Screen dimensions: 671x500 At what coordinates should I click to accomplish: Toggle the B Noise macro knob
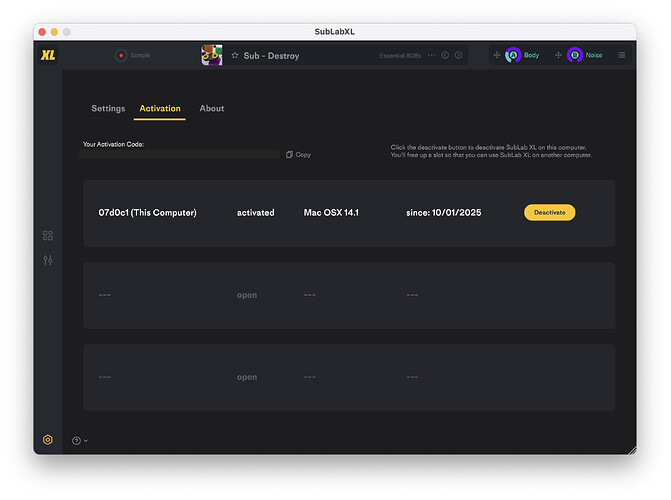point(575,55)
